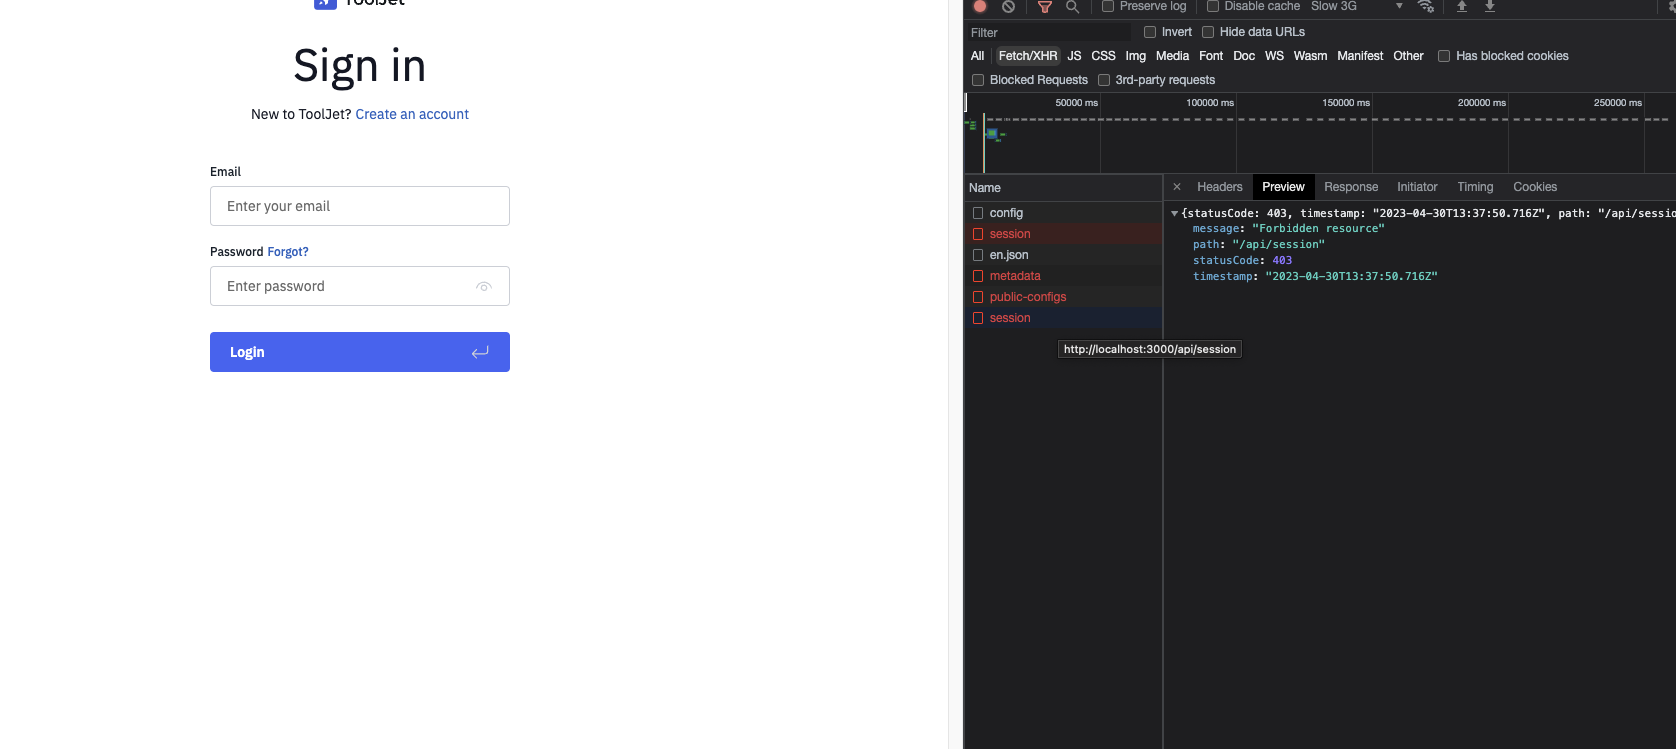
Task: Click the Login button
Action: pyautogui.click(x=360, y=352)
